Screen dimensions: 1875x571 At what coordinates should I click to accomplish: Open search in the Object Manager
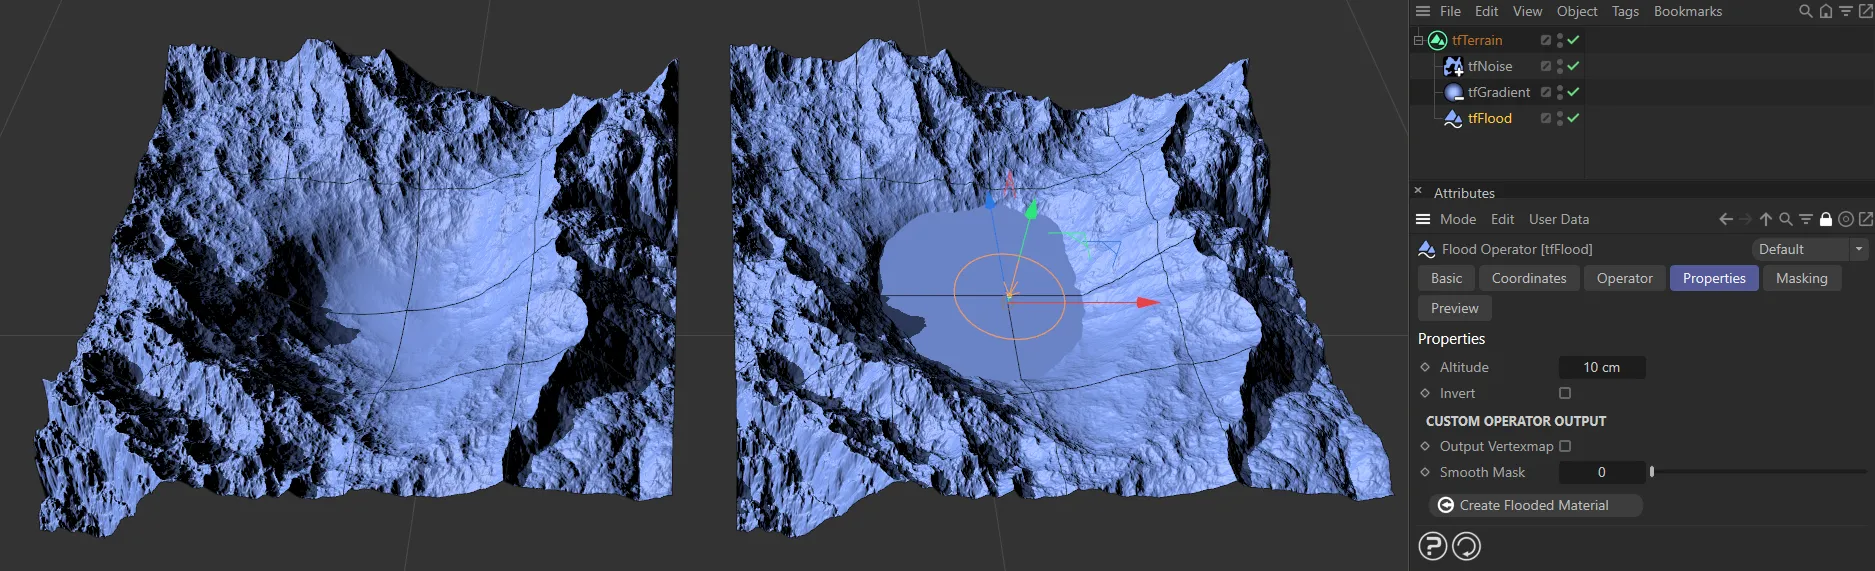click(1806, 12)
